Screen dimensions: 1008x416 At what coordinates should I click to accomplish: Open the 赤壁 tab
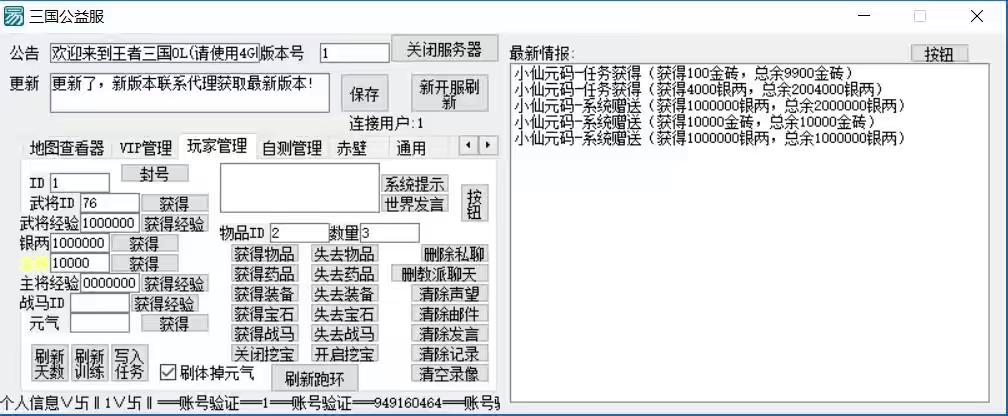tap(352, 149)
